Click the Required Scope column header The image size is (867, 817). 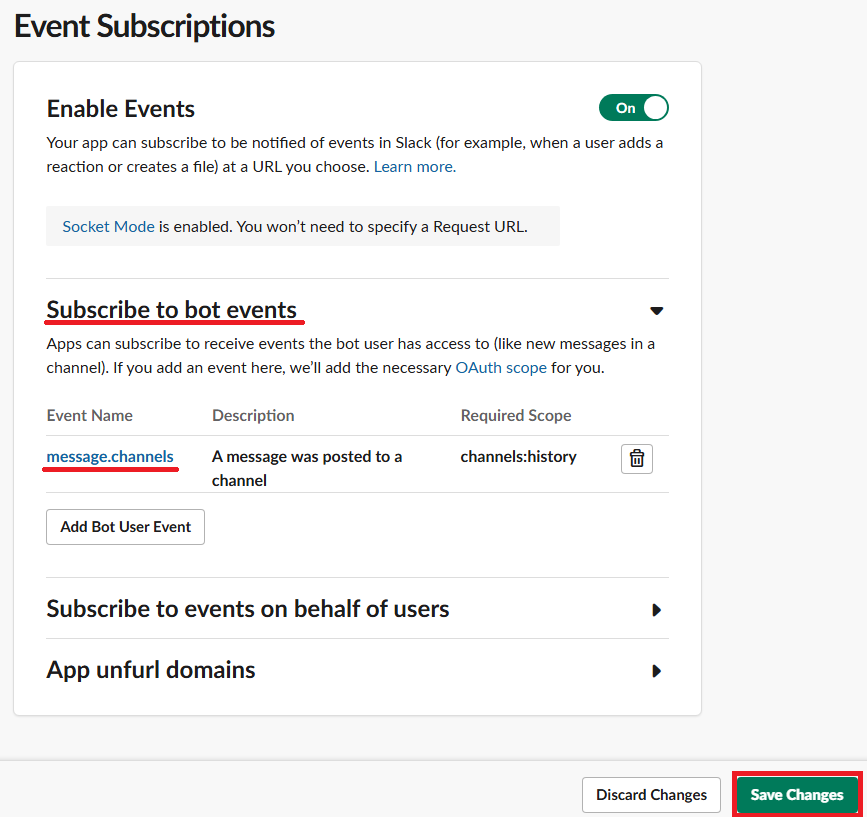pos(515,415)
